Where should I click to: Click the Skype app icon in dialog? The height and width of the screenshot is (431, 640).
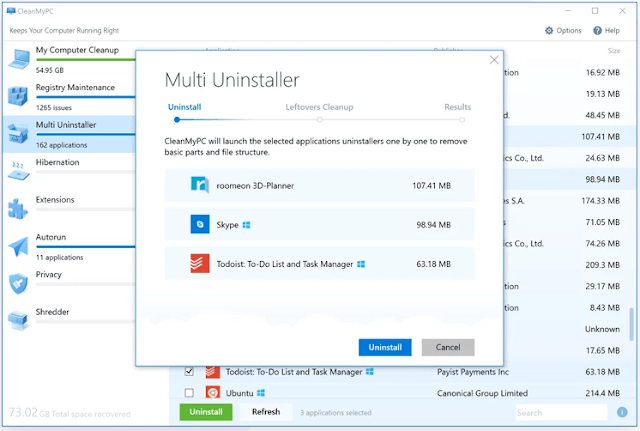click(x=200, y=224)
